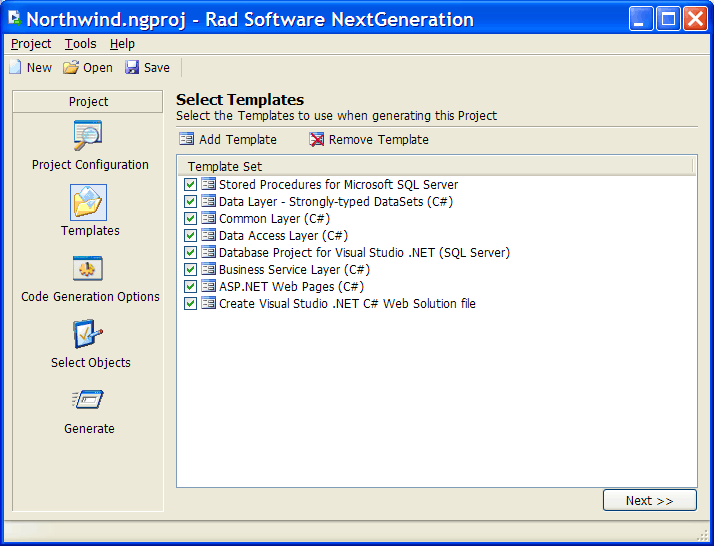Uncheck Data Layer Strongly-typed DataSets checkbox
Viewport: 714px width, 546px height.
[x=190, y=201]
